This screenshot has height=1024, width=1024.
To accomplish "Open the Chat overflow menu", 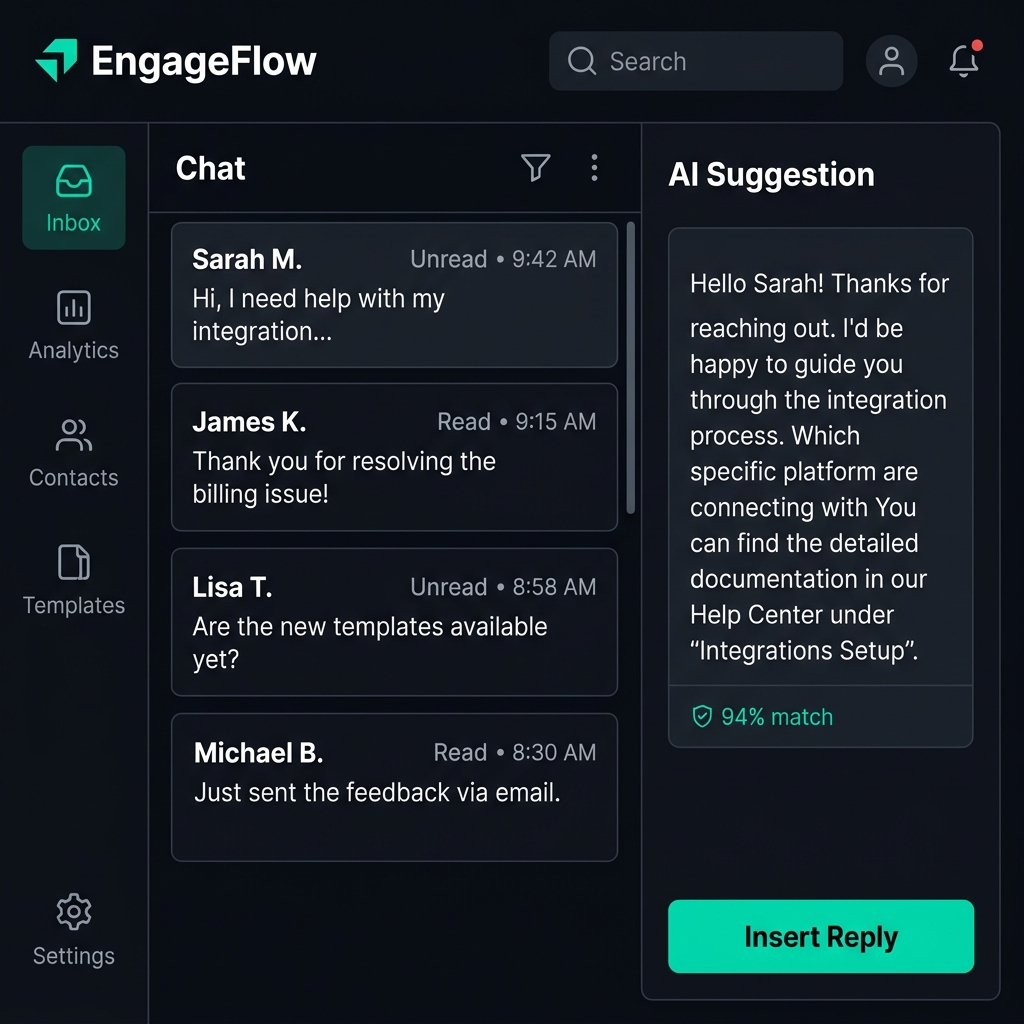I will coord(595,168).
